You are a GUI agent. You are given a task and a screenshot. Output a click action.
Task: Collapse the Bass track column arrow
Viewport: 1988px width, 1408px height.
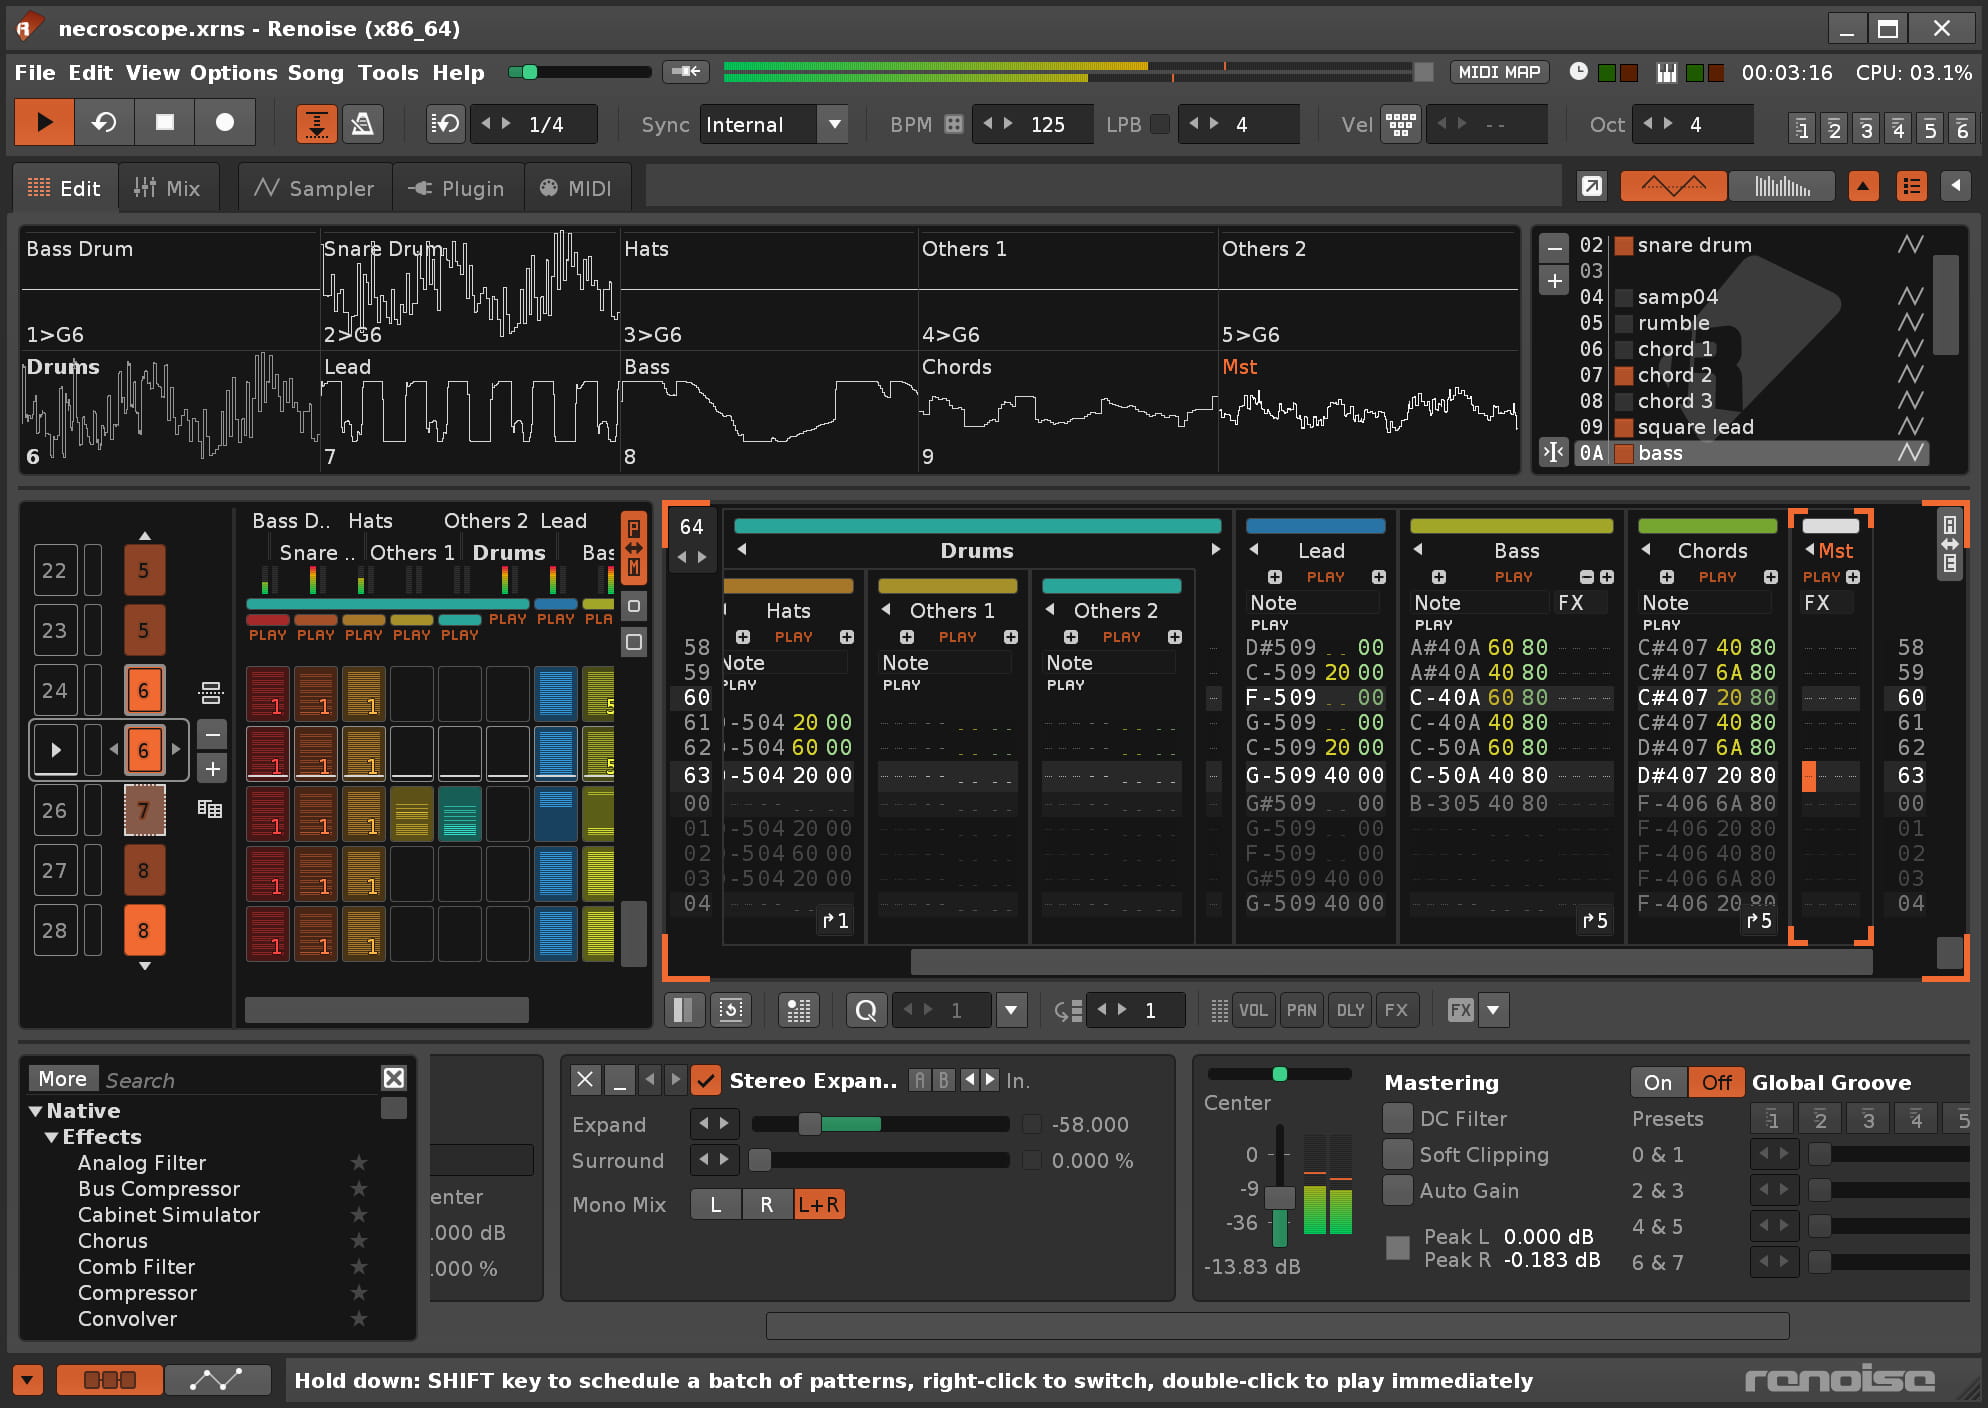1418,550
